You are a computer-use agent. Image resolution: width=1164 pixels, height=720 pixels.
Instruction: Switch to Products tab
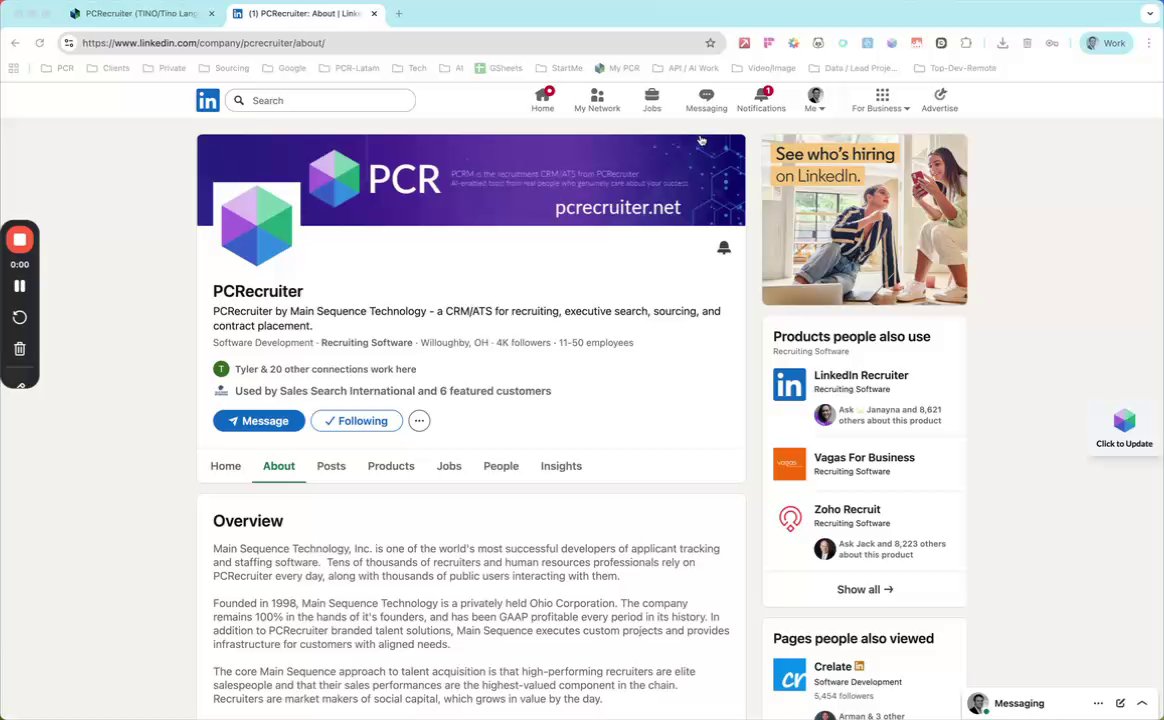point(391,466)
